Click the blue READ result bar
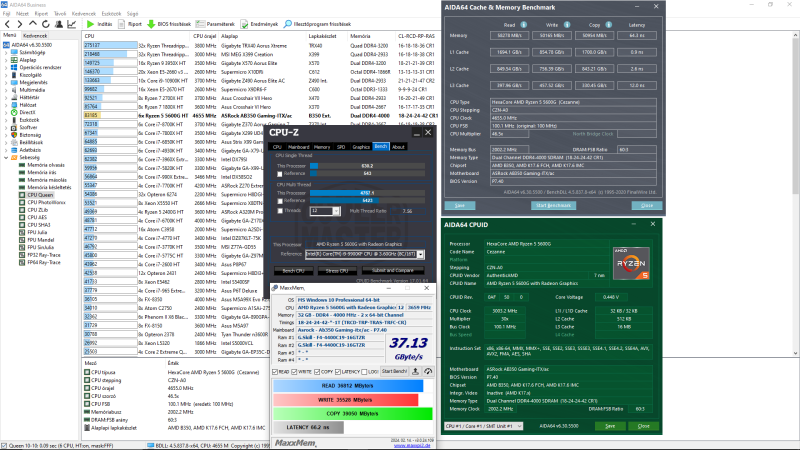This screenshot has width=800, height=450. pos(348,386)
